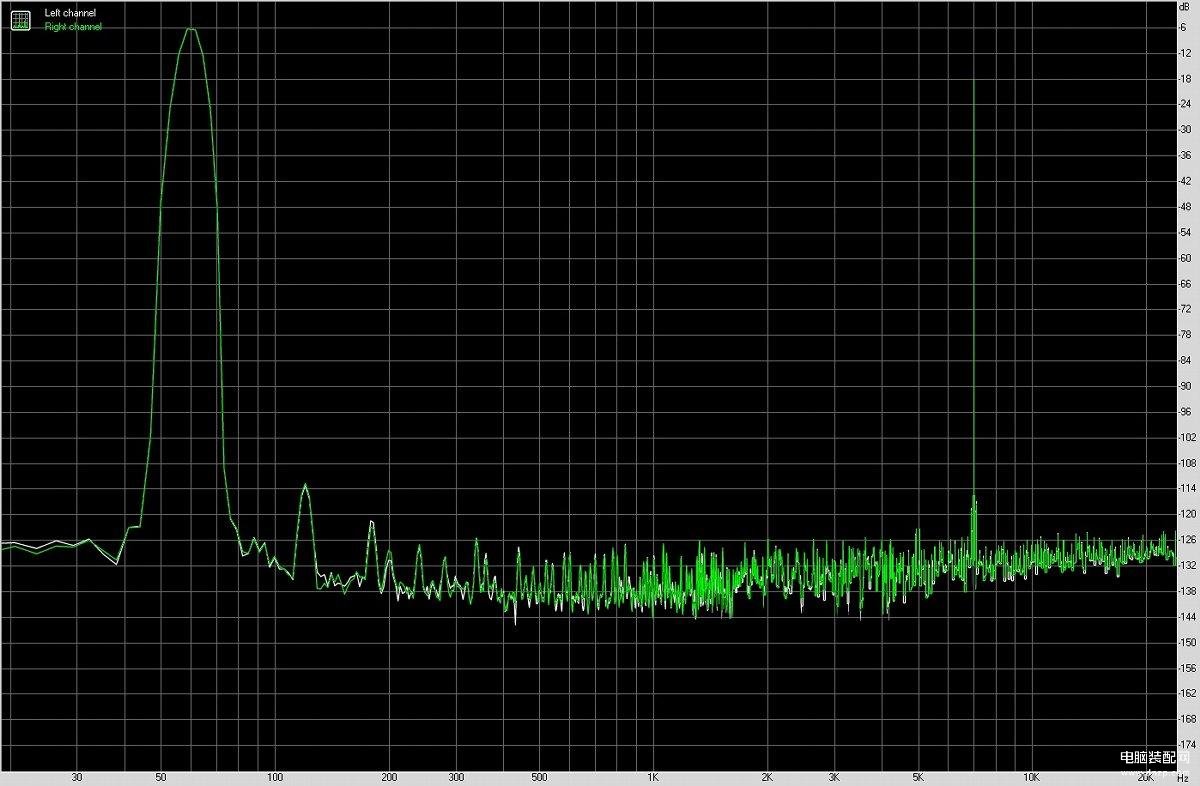Click the "-24" dB axis value
This screenshot has width=1200, height=786.
pyautogui.click(x=1185, y=104)
